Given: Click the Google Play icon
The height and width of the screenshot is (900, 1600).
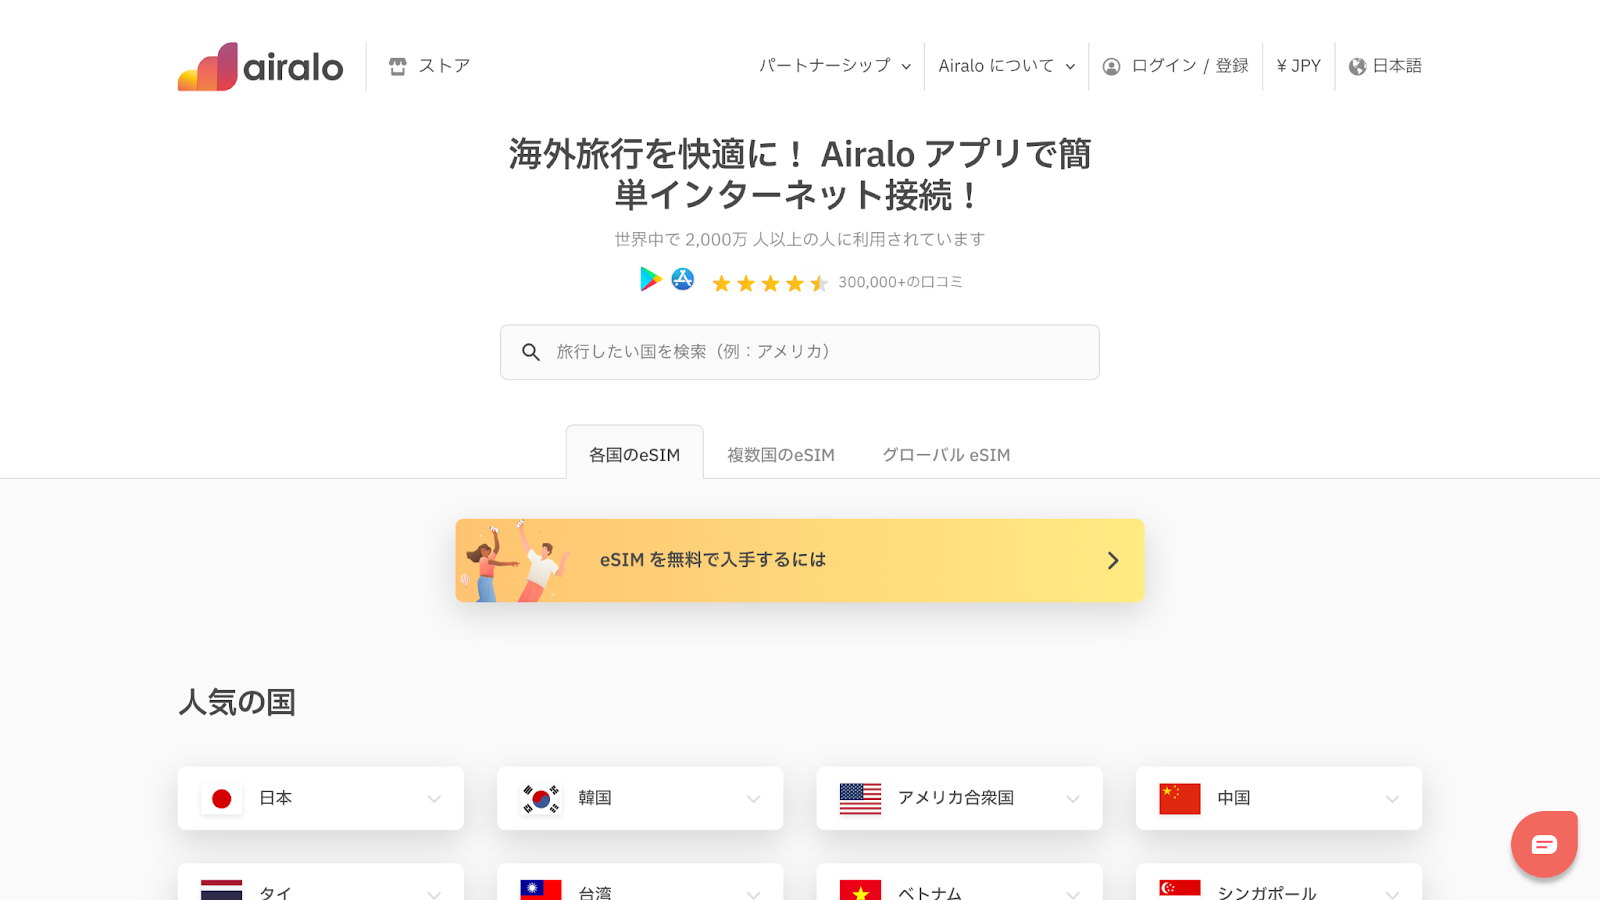Looking at the screenshot, I should [651, 279].
